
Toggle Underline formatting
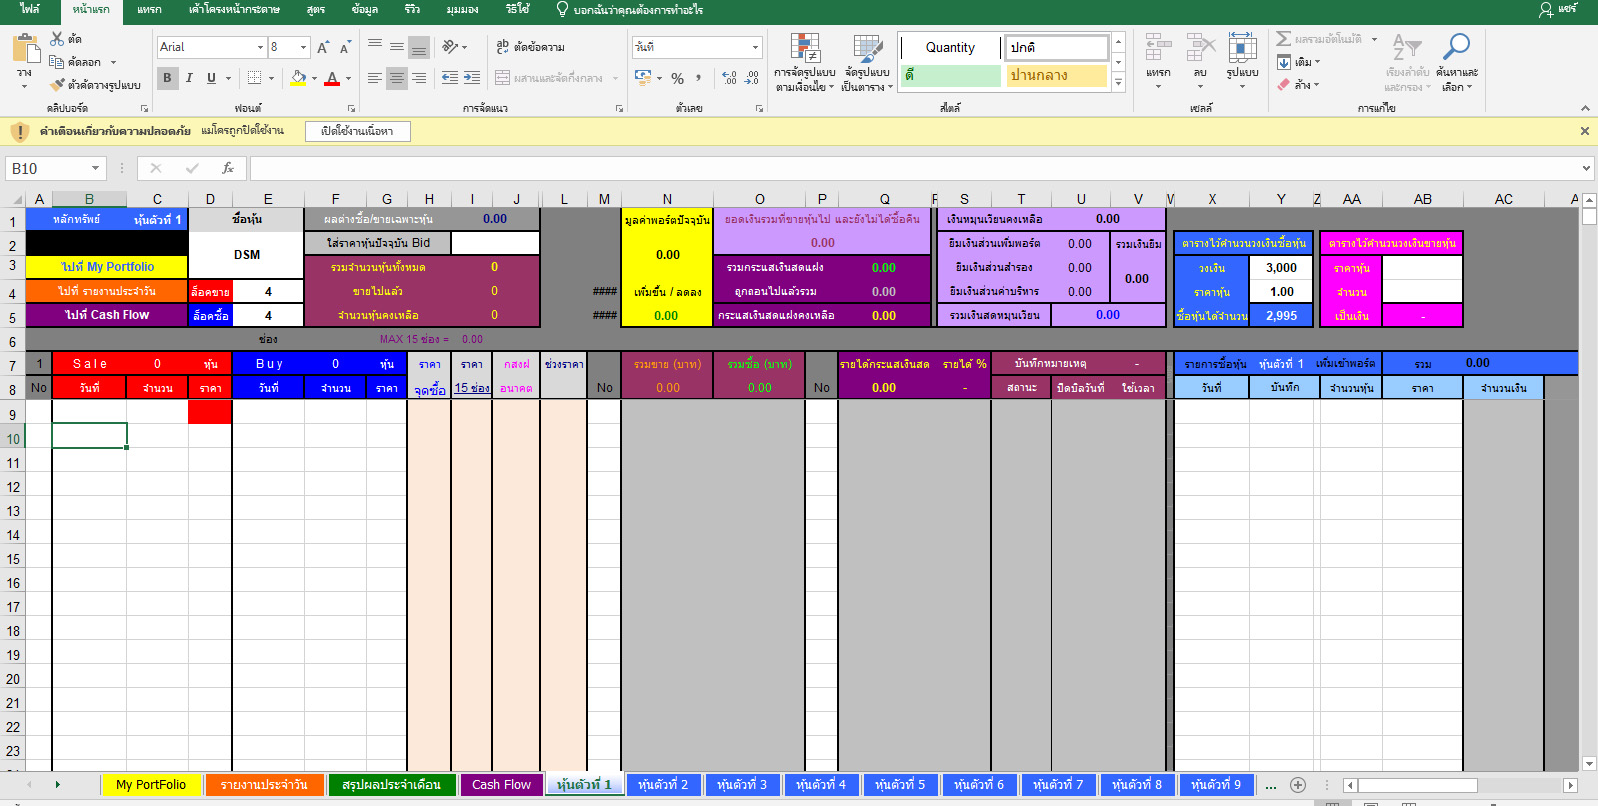(x=211, y=78)
